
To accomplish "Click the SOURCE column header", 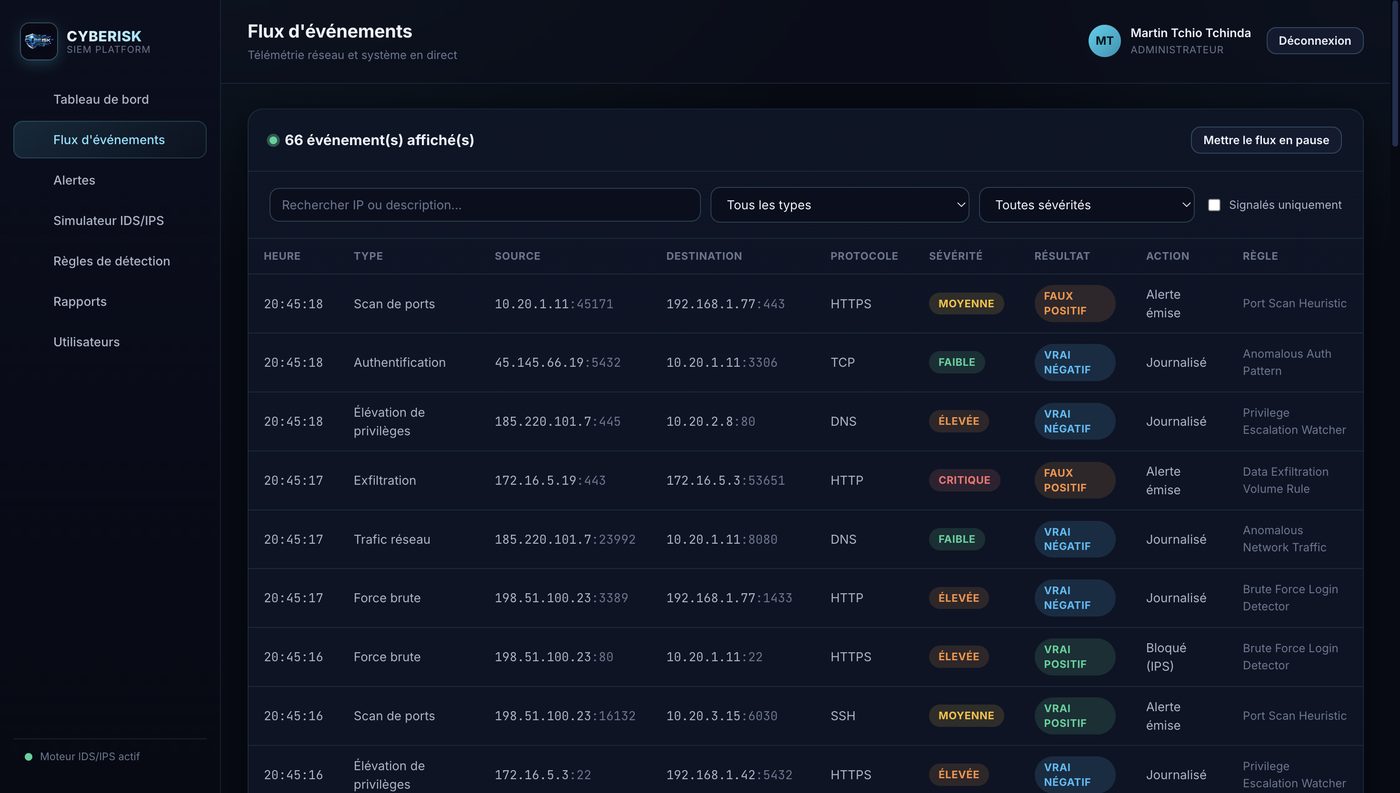I will click(517, 256).
